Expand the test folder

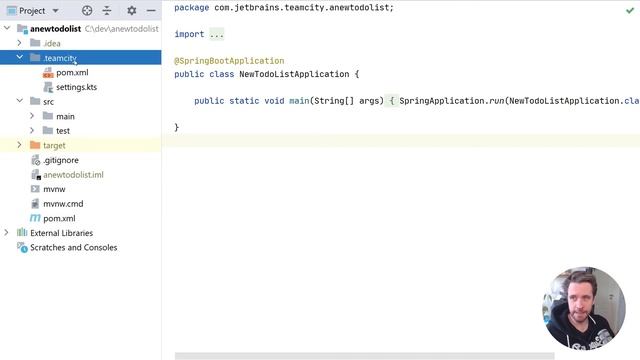32,130
